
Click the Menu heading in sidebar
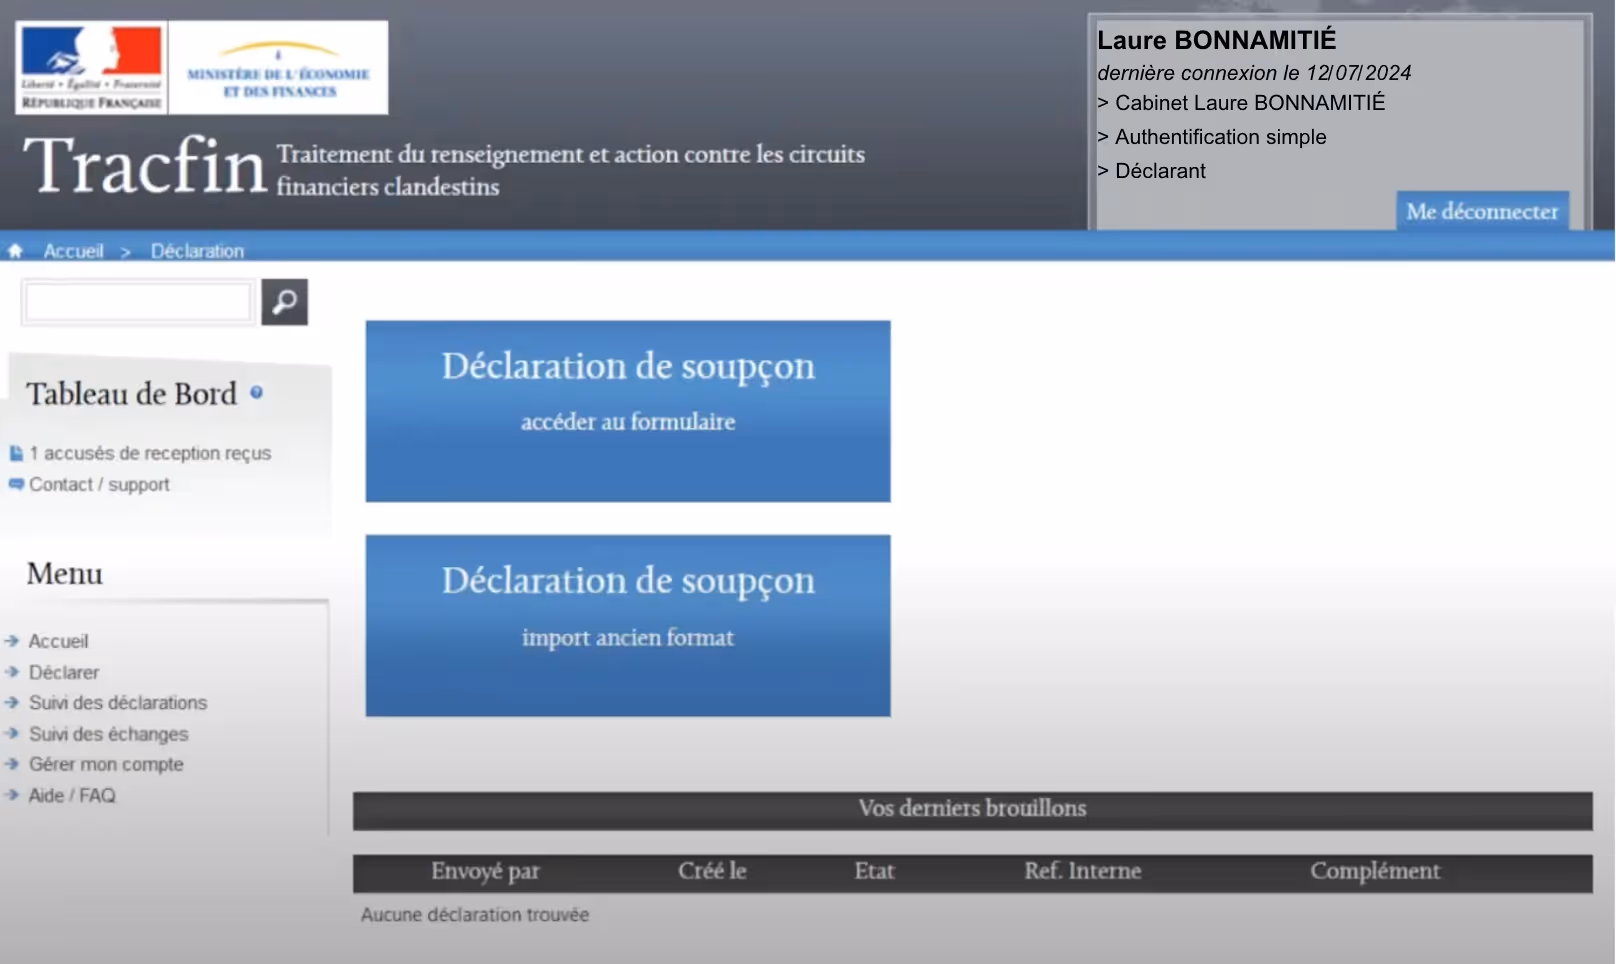pyautogui.click(x=65, y=573)
